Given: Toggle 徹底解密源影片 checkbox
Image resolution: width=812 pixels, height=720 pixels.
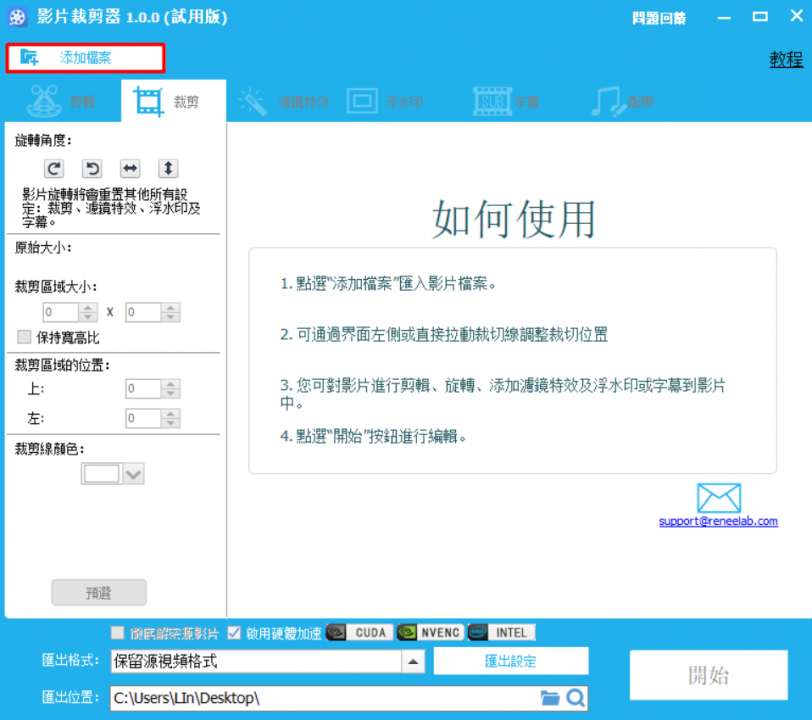Looking at the screenshot, I should click(118, 632).
